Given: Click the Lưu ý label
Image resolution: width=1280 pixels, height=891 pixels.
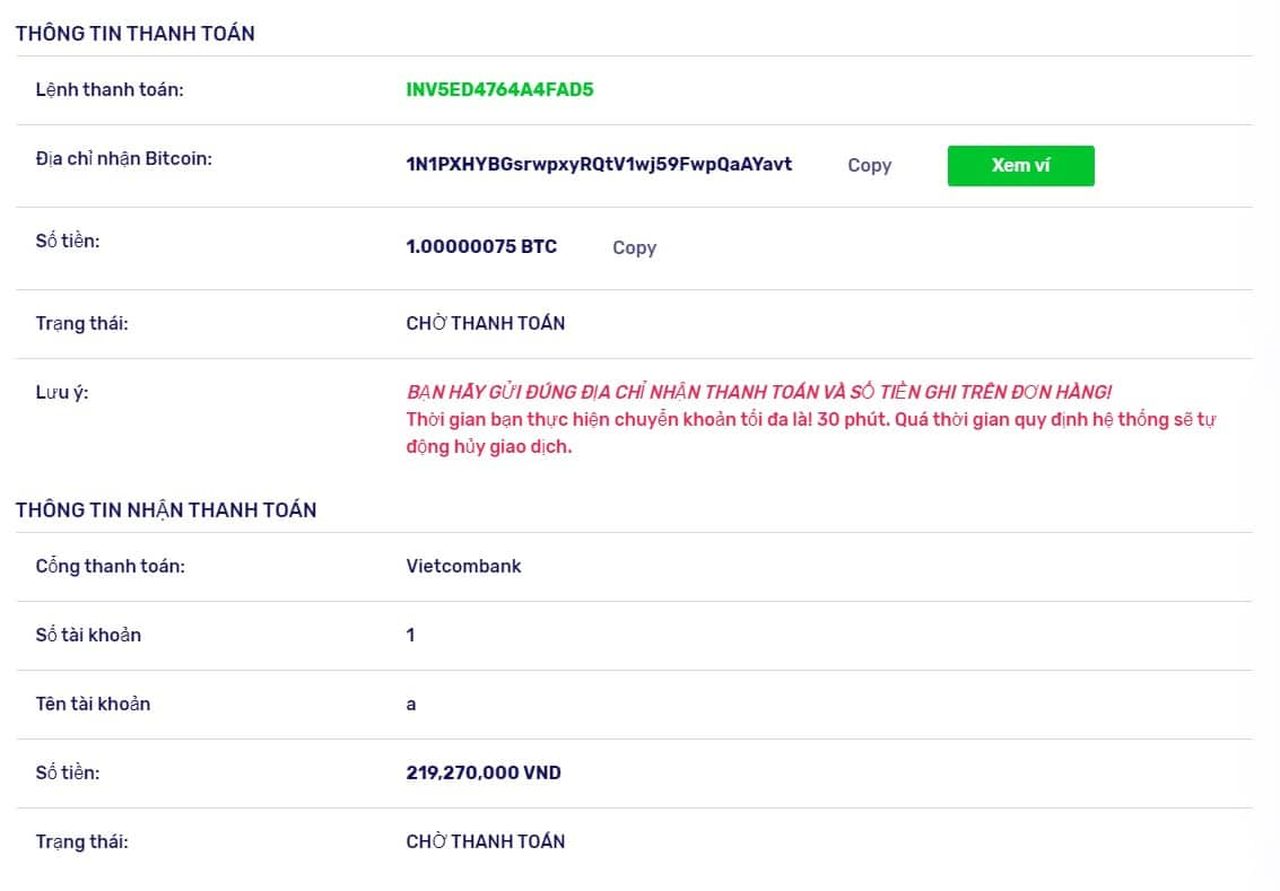Looking at the screenshot, I should click(x=62, y=392).
